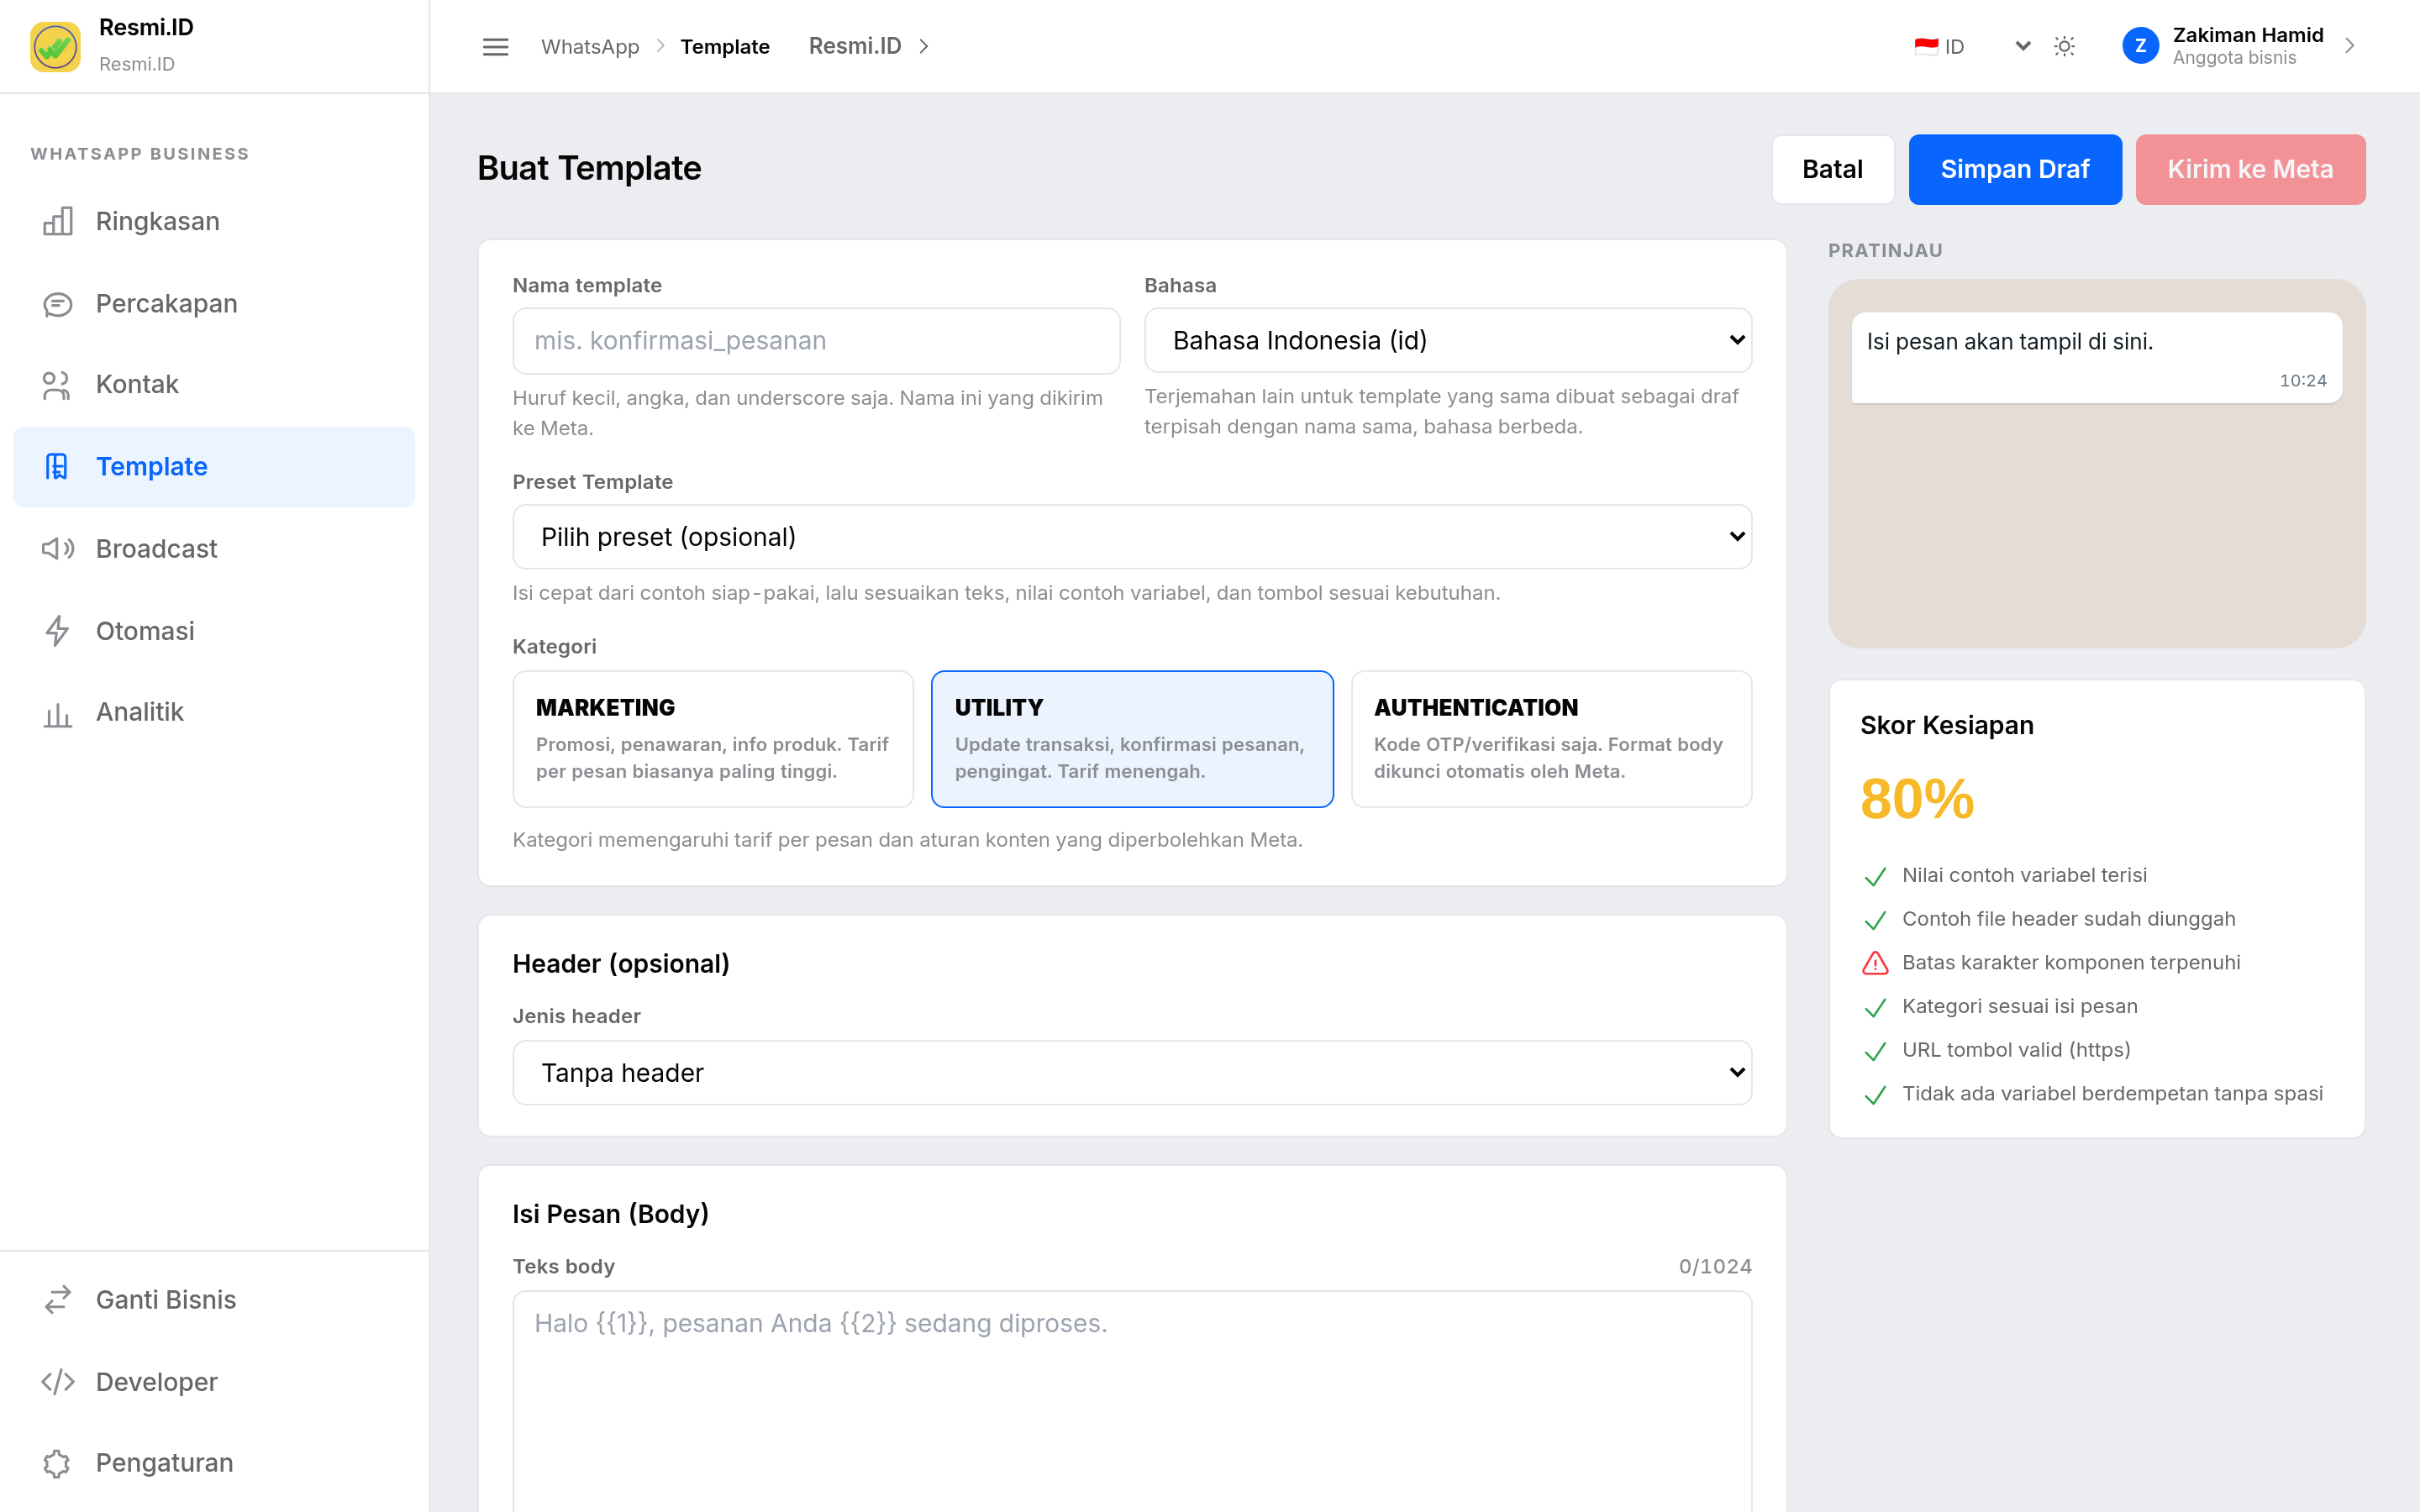2420x1512 pixels.
Task: Expand the Resmi.ID breadcrumb chevron
Action: click(x=924, y=46)
